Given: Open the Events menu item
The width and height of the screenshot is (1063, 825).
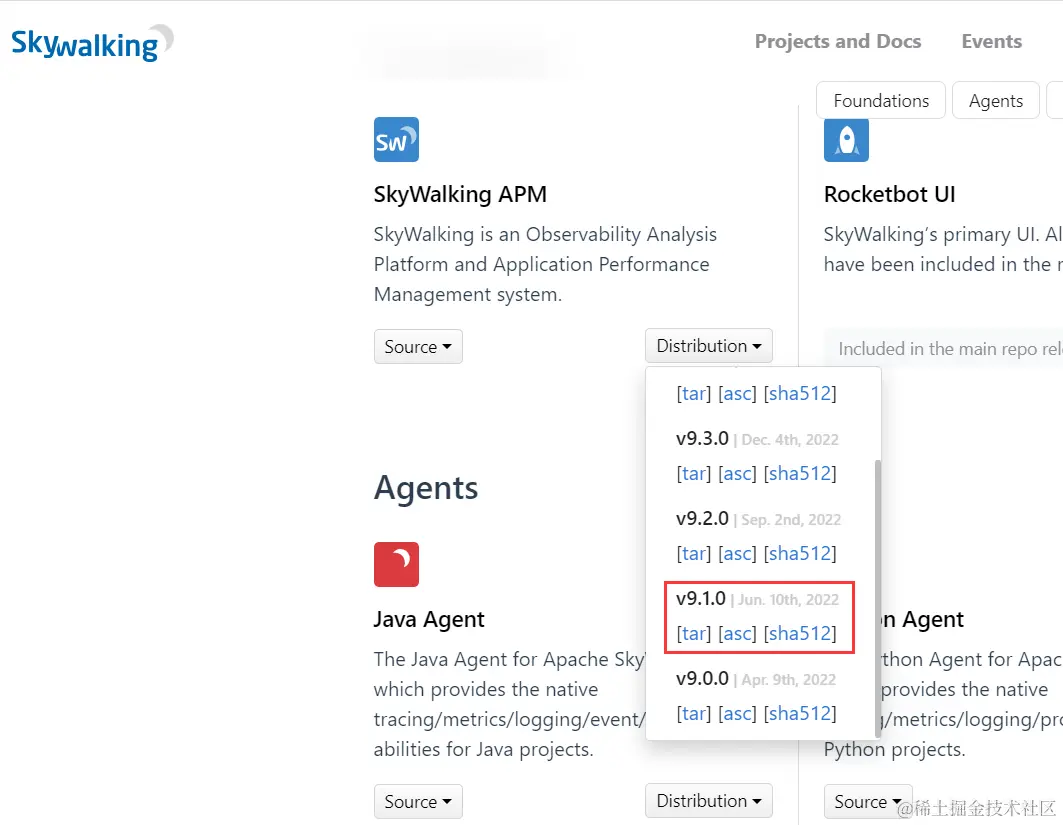Looking at the screenshot, I should pos(991,41).
